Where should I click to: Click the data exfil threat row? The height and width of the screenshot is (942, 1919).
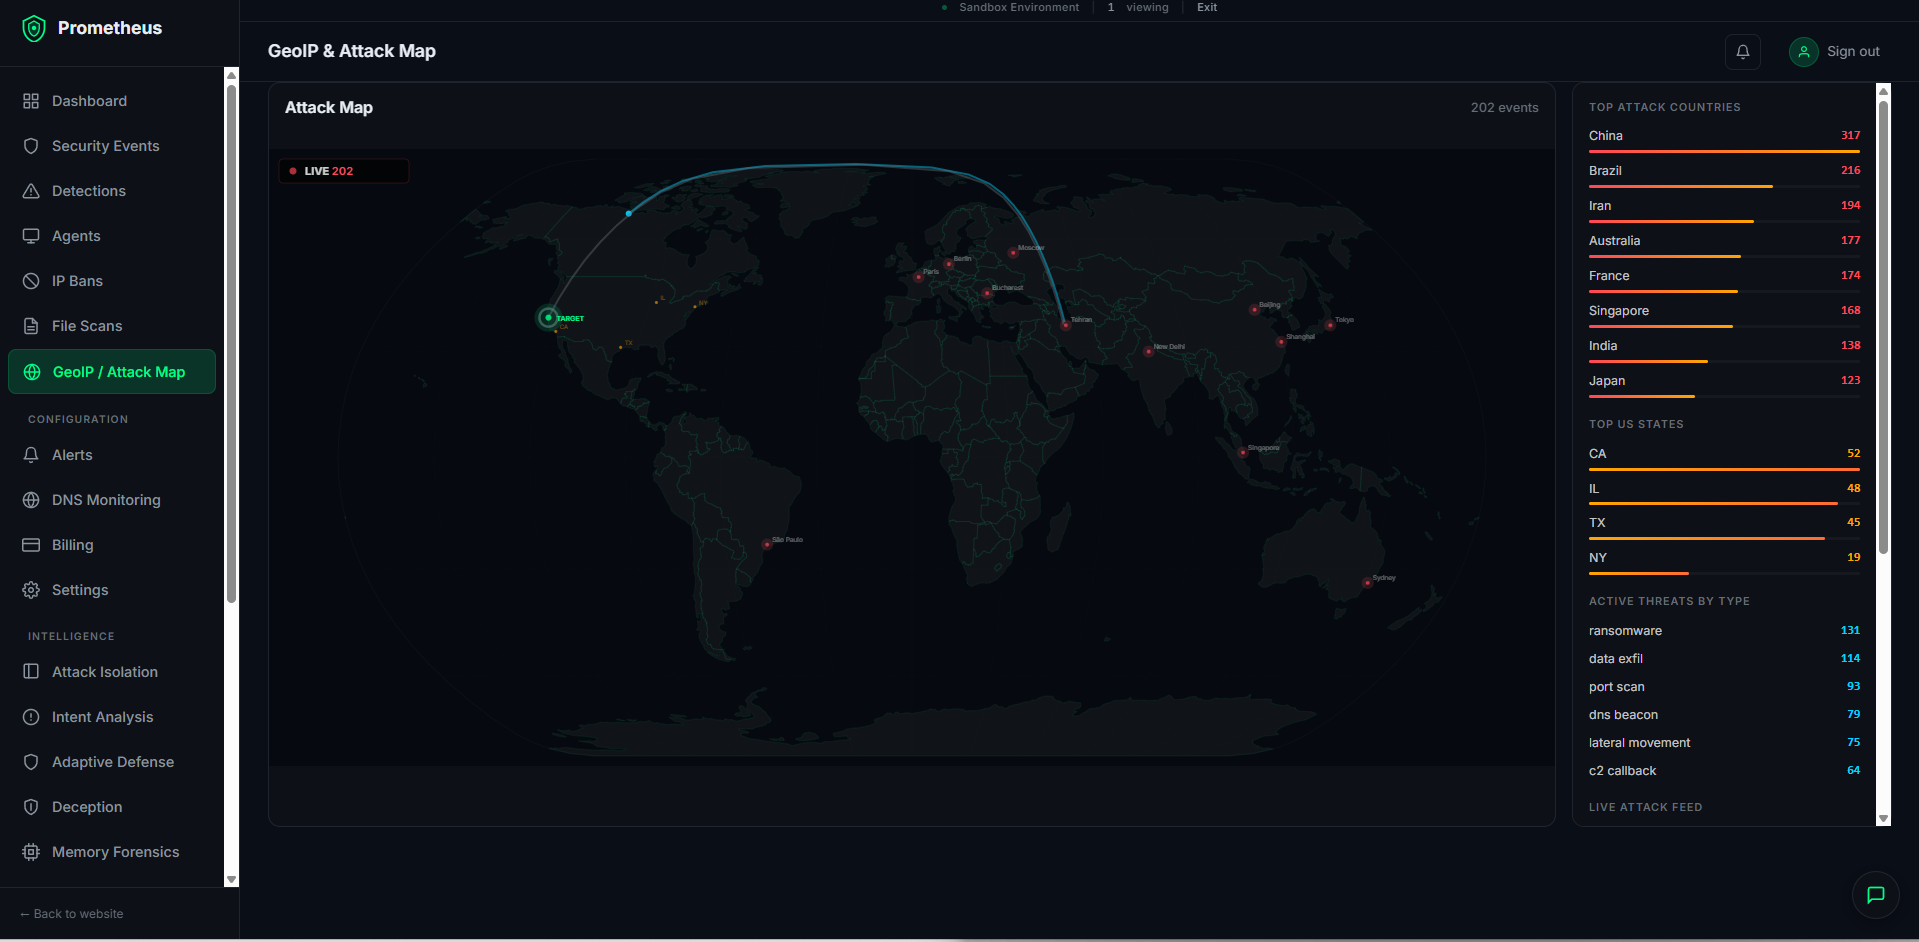1724,659
